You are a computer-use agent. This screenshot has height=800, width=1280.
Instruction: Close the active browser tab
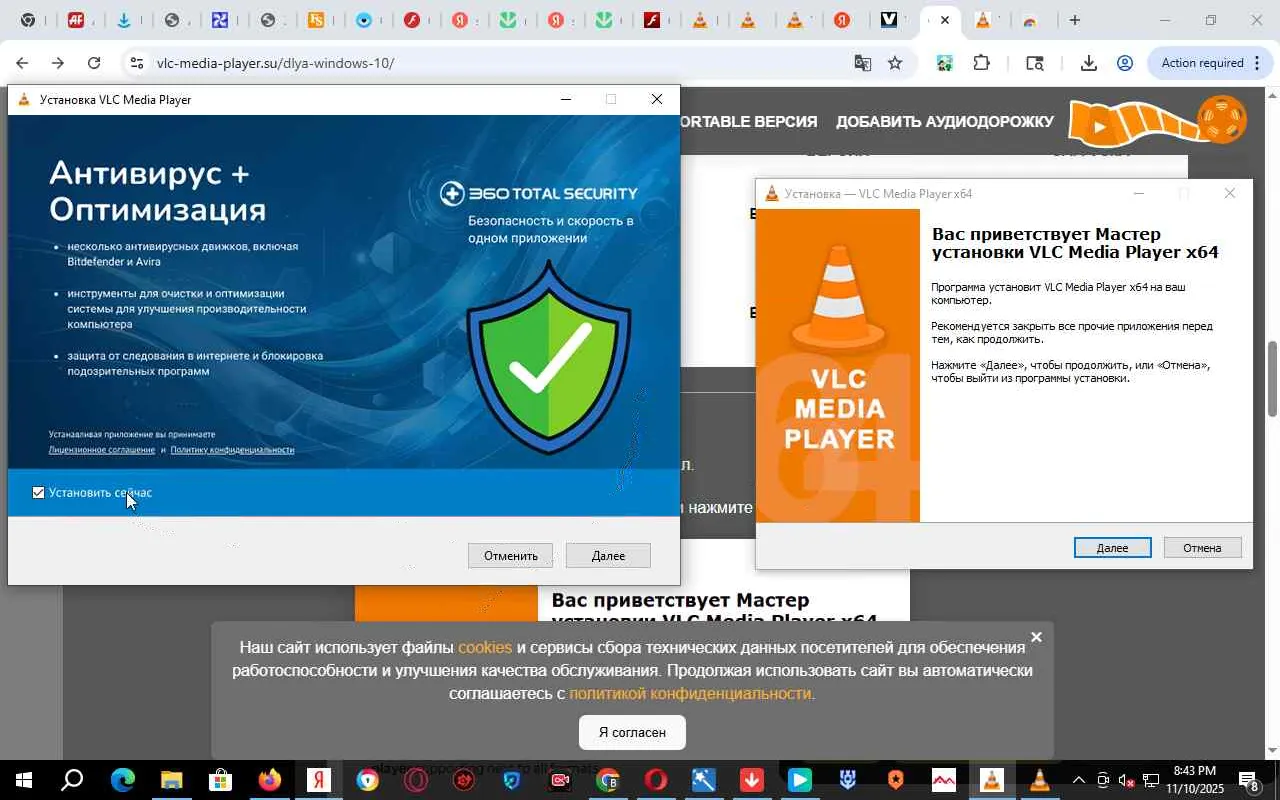[x=944, y=20]
